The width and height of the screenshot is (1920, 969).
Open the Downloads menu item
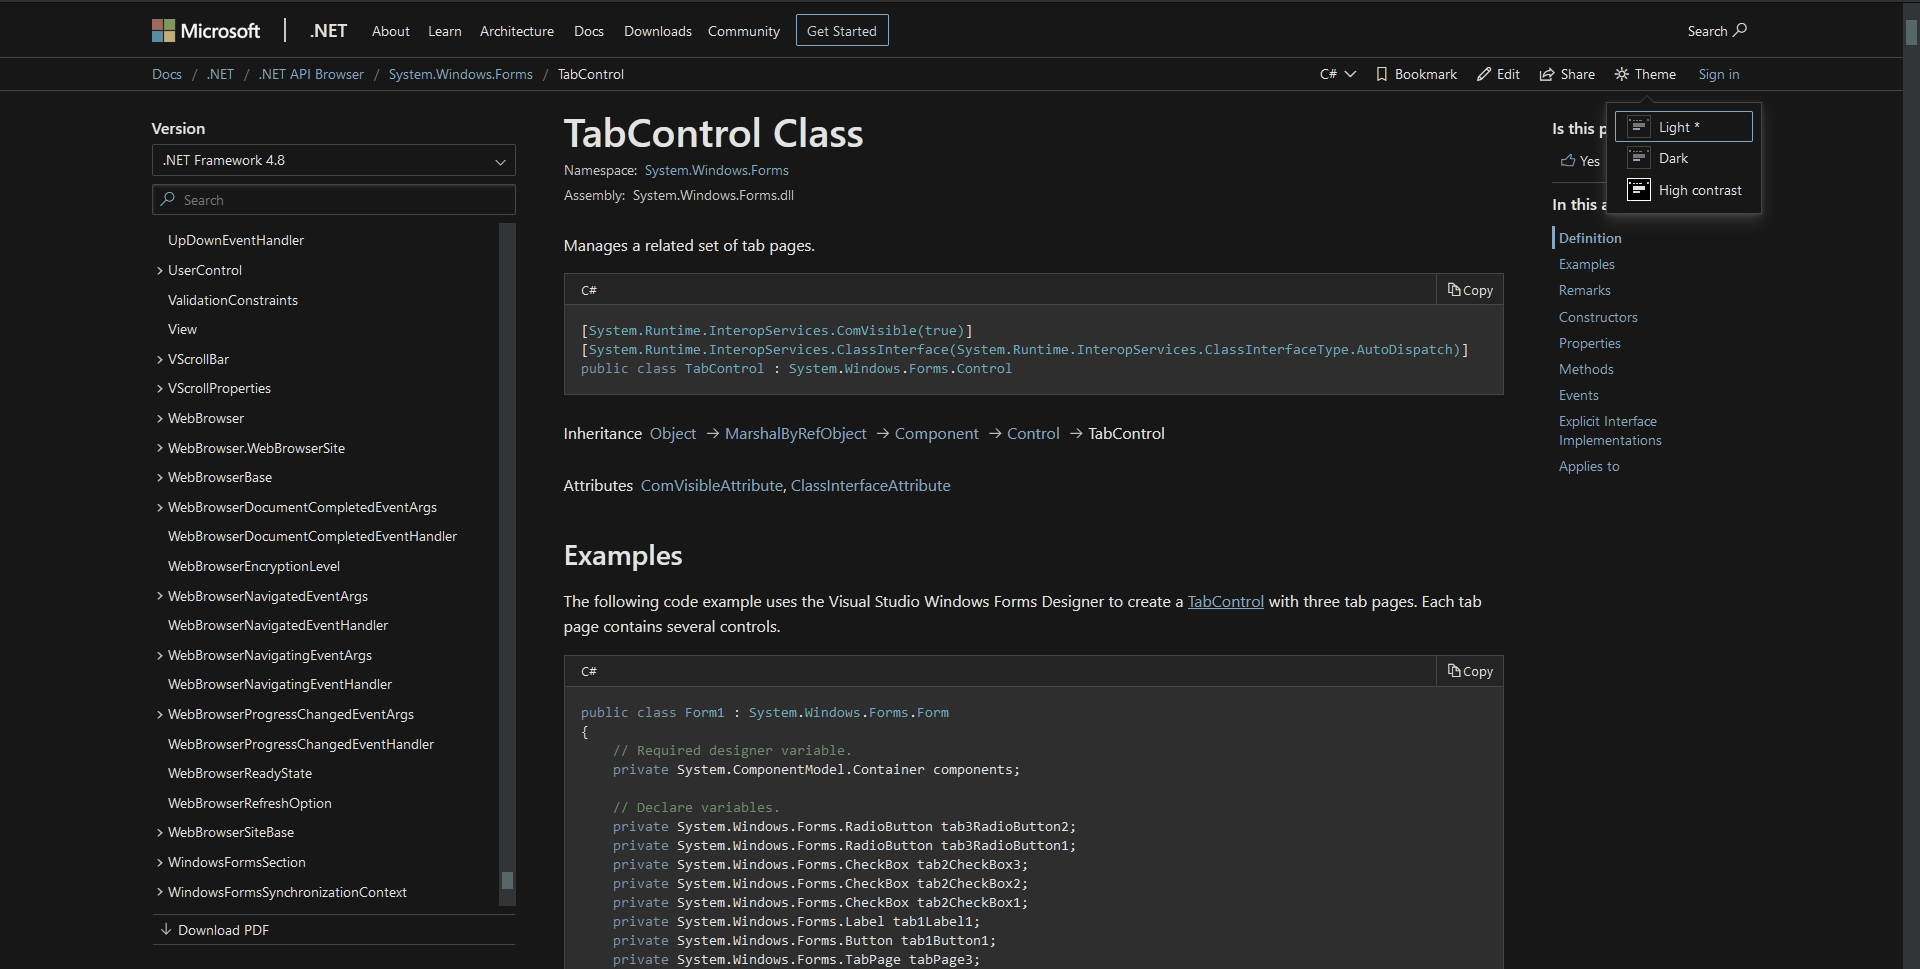click(658, 31)
